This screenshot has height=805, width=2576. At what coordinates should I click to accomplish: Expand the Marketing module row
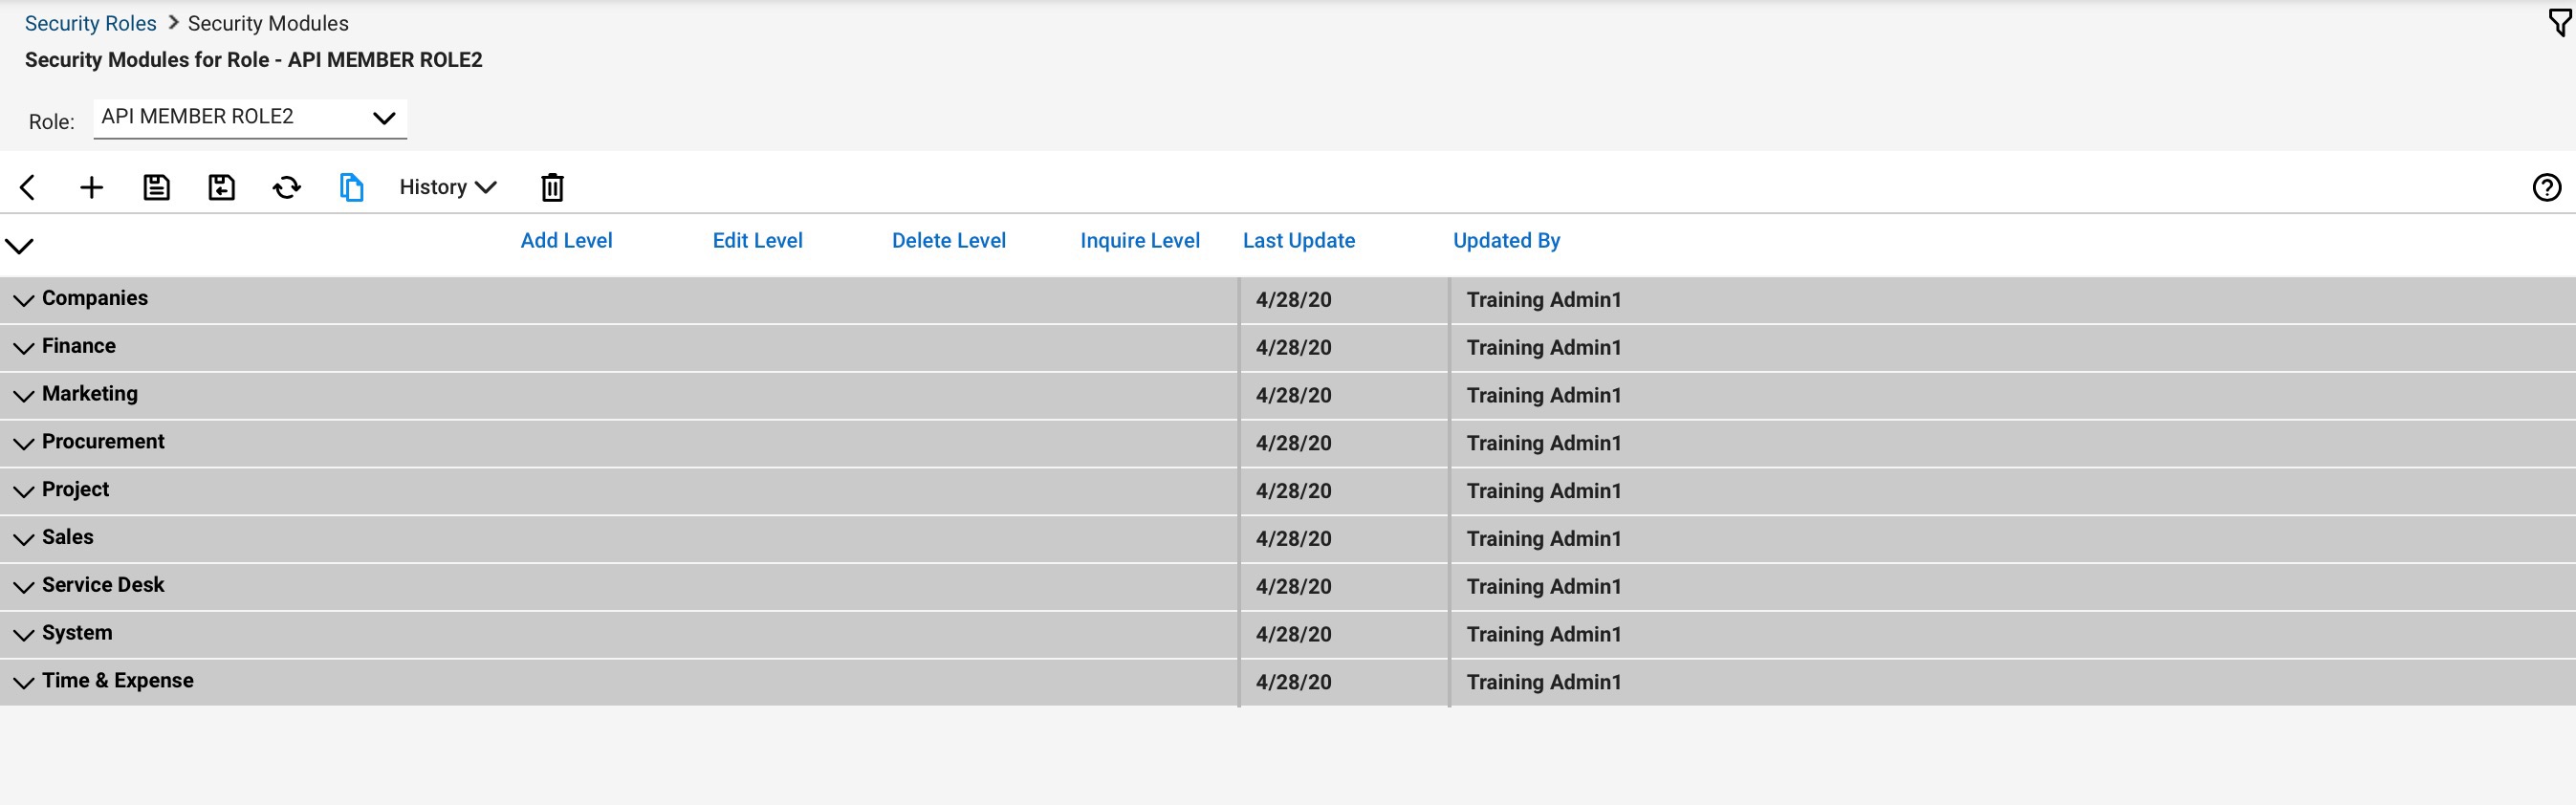pos(23,396)
